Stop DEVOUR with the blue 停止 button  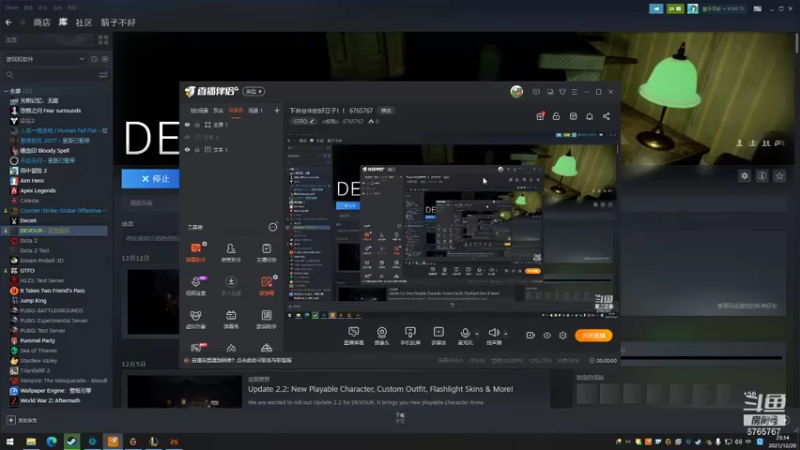pos(151,179)
